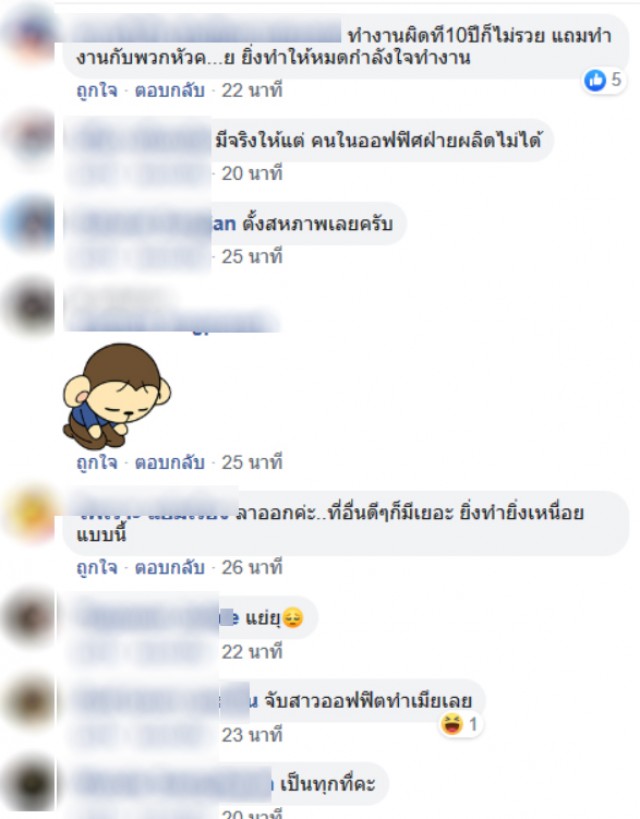Image resolution: width=640 pixels, height=819 pixels.
Task: Click ตอบกลับ under the monkey sticker comment
Action: [169, 462]
